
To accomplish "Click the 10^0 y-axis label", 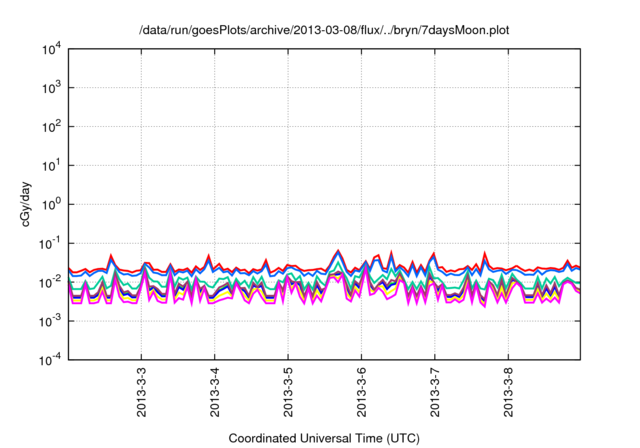I will point(51,204).
